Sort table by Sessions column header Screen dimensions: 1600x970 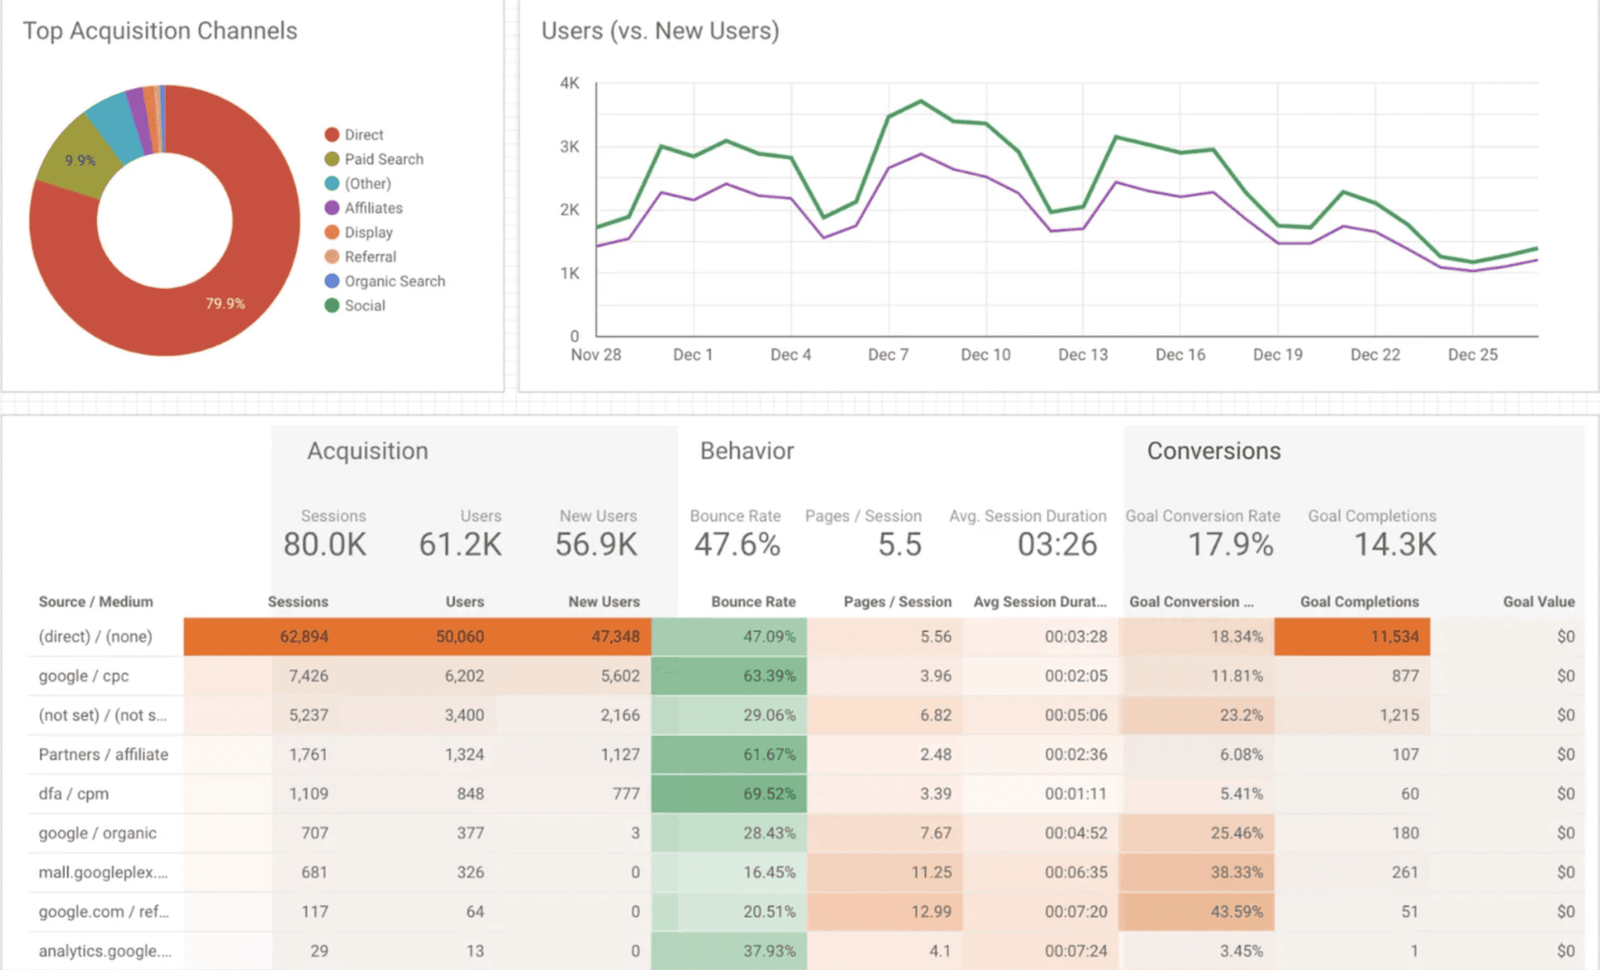coord(298,601)
